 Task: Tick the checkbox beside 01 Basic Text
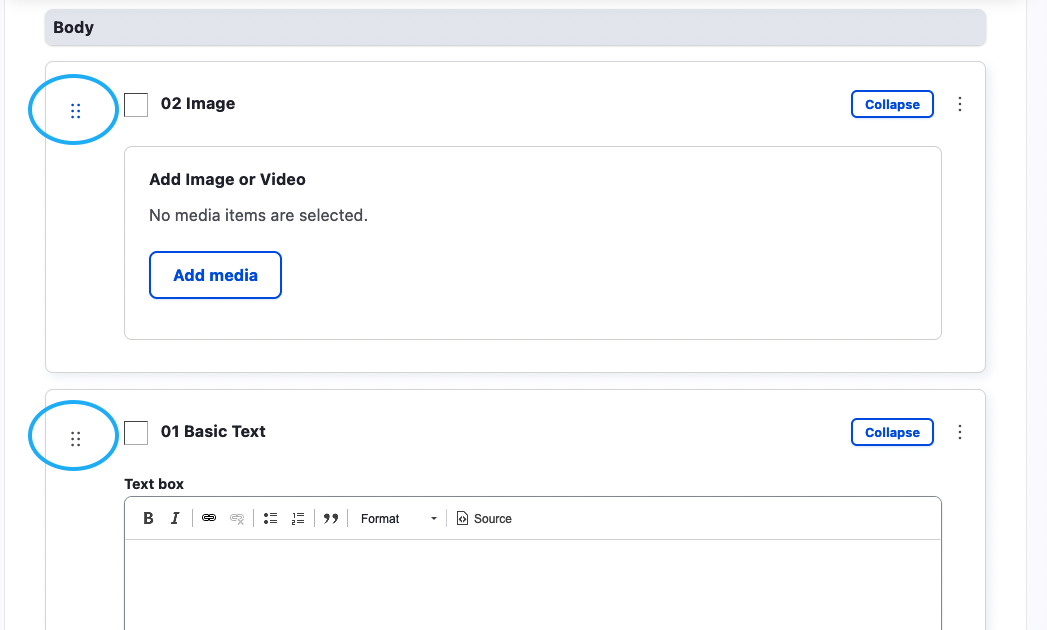pyautogui.click(x=136, y=433)
